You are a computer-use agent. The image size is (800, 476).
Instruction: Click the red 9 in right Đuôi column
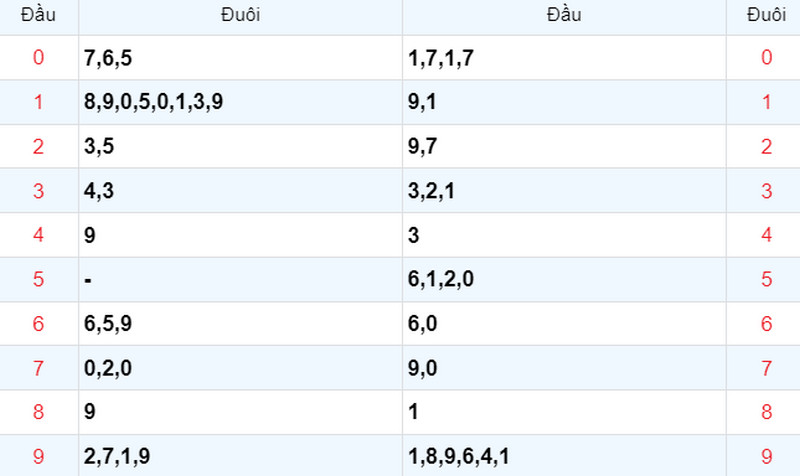766,456
